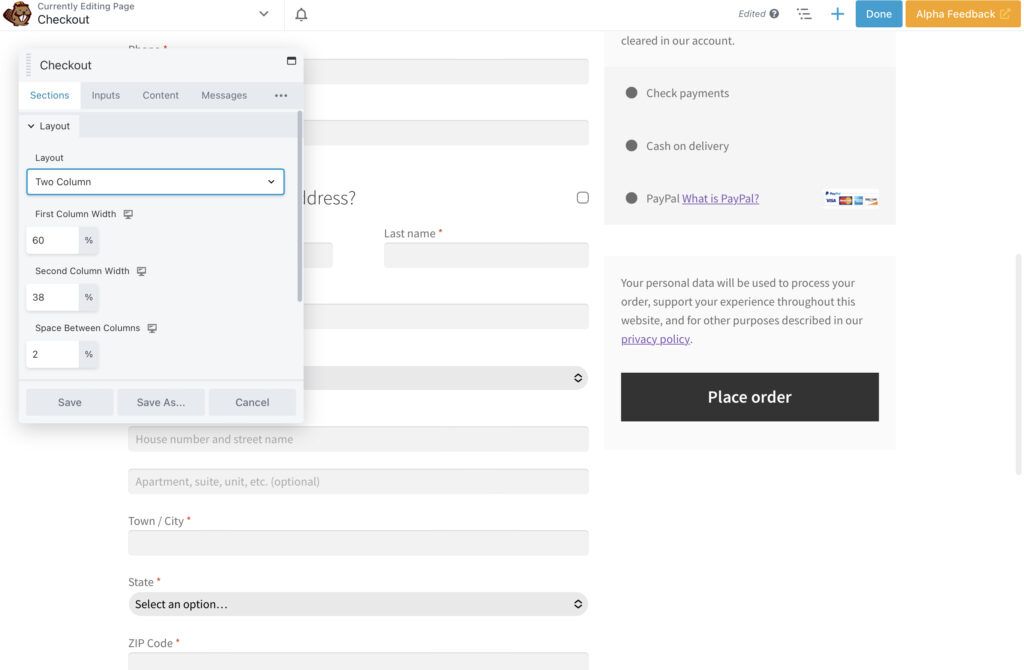This screenshot has width=1024, height=670.
Task: Open the Layout dropdown showing Two Column
Action: [155, 182]
